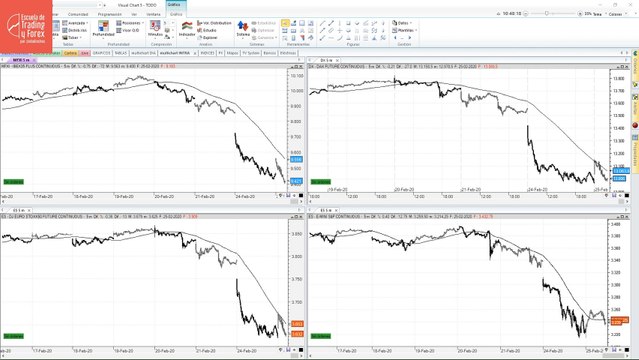Switch to the Cartera workspace tab
The image size is (639, 360).
click(x=71, y=53)
